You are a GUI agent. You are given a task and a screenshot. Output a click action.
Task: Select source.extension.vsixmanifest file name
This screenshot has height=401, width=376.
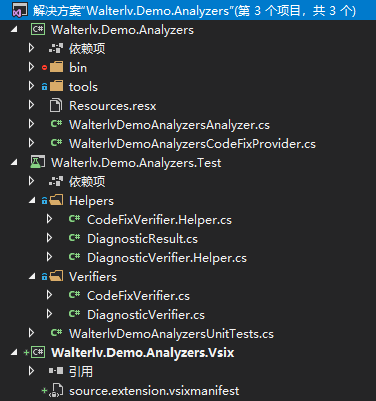click(154, 391)
